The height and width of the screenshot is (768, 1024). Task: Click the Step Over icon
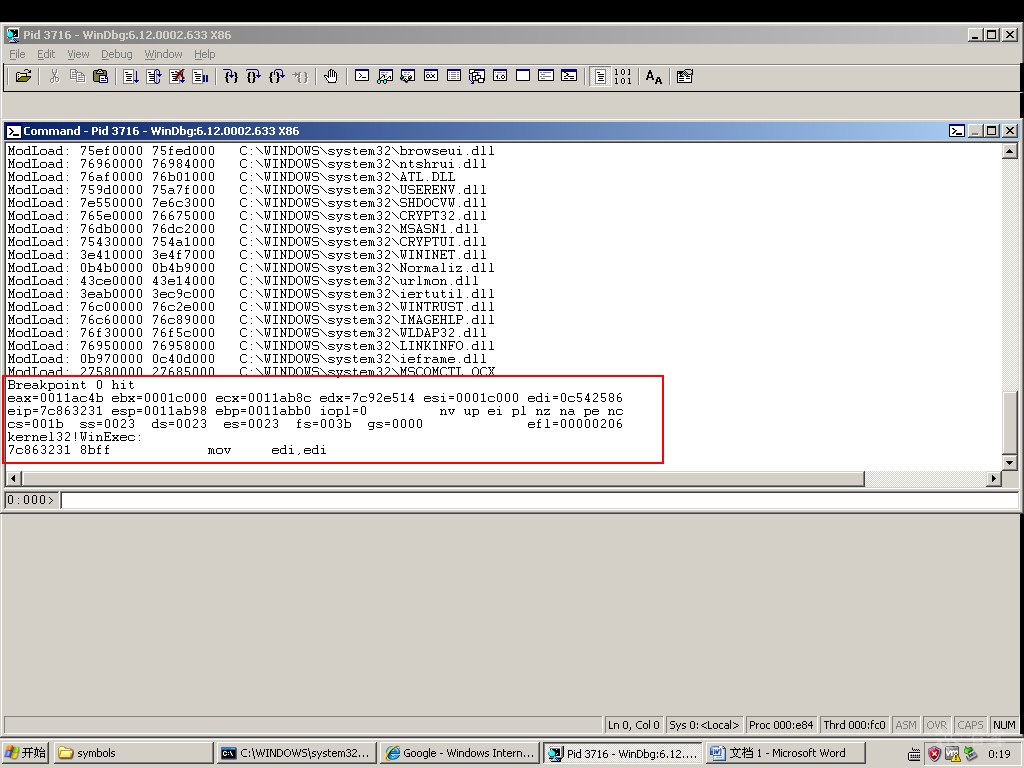click(x=253, y=76)
